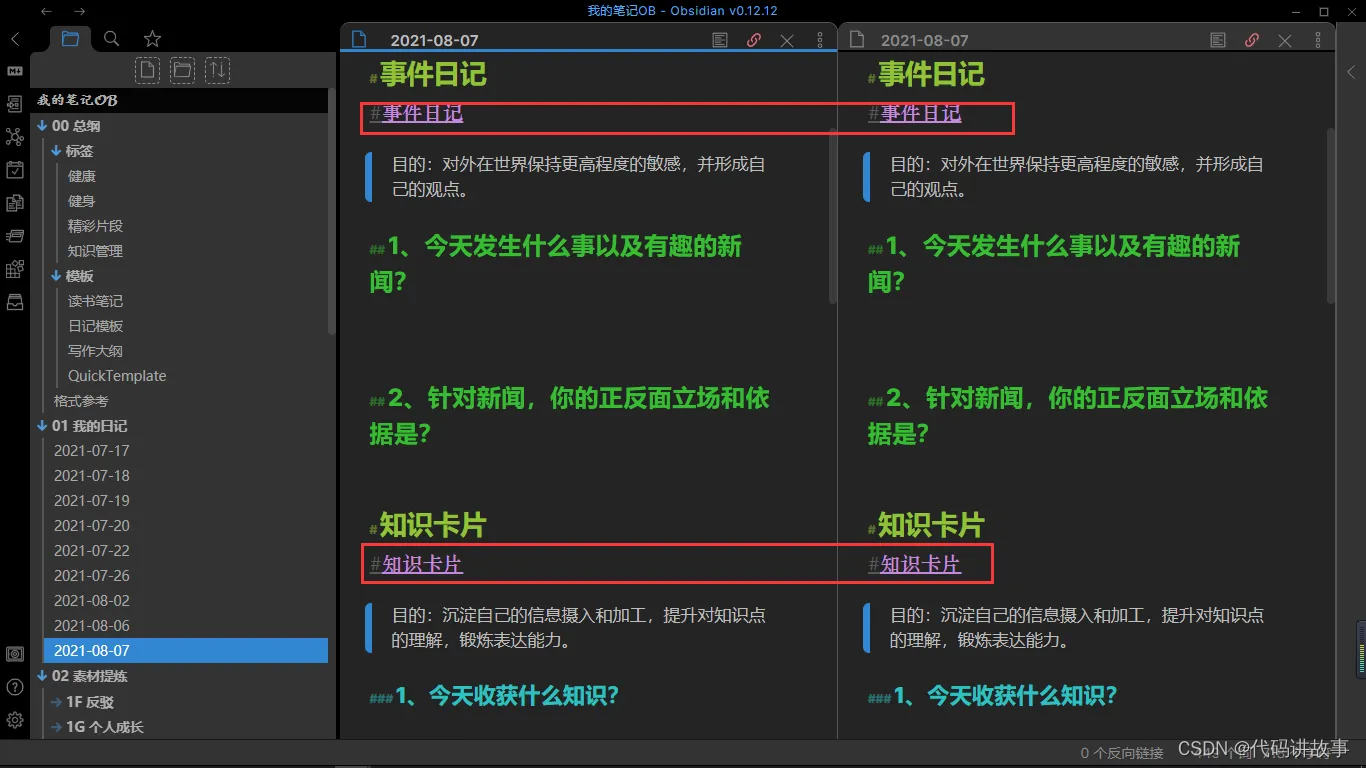Click the insert template ribbon icon
This screenshot has width=1366, height=768.
coord(15,203)
